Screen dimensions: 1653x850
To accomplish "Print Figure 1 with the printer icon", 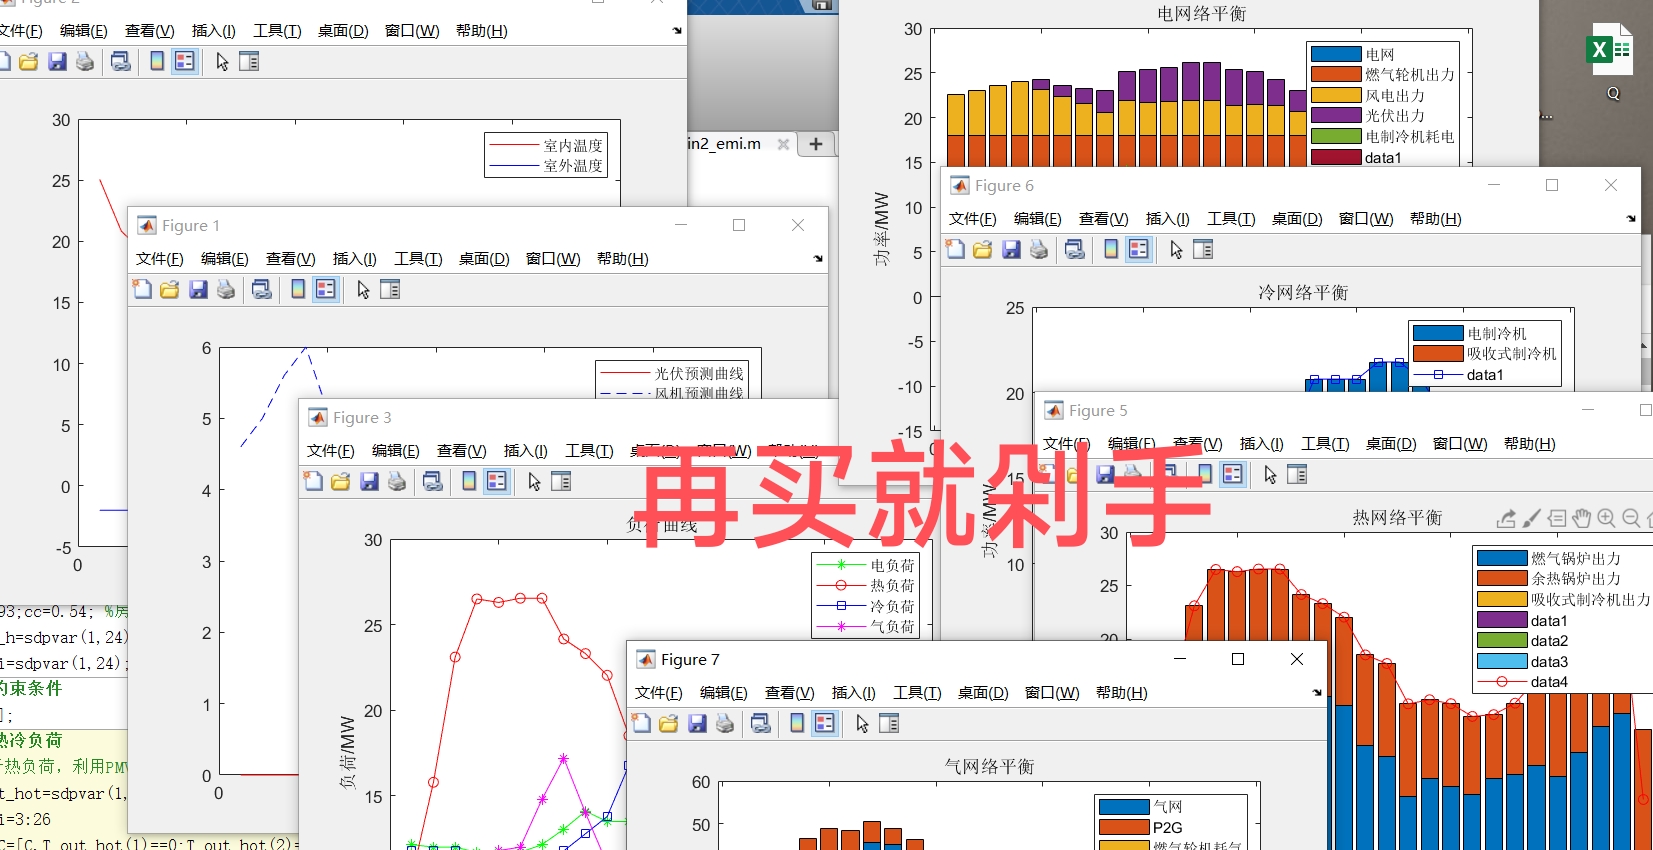I will click(226, 289).
